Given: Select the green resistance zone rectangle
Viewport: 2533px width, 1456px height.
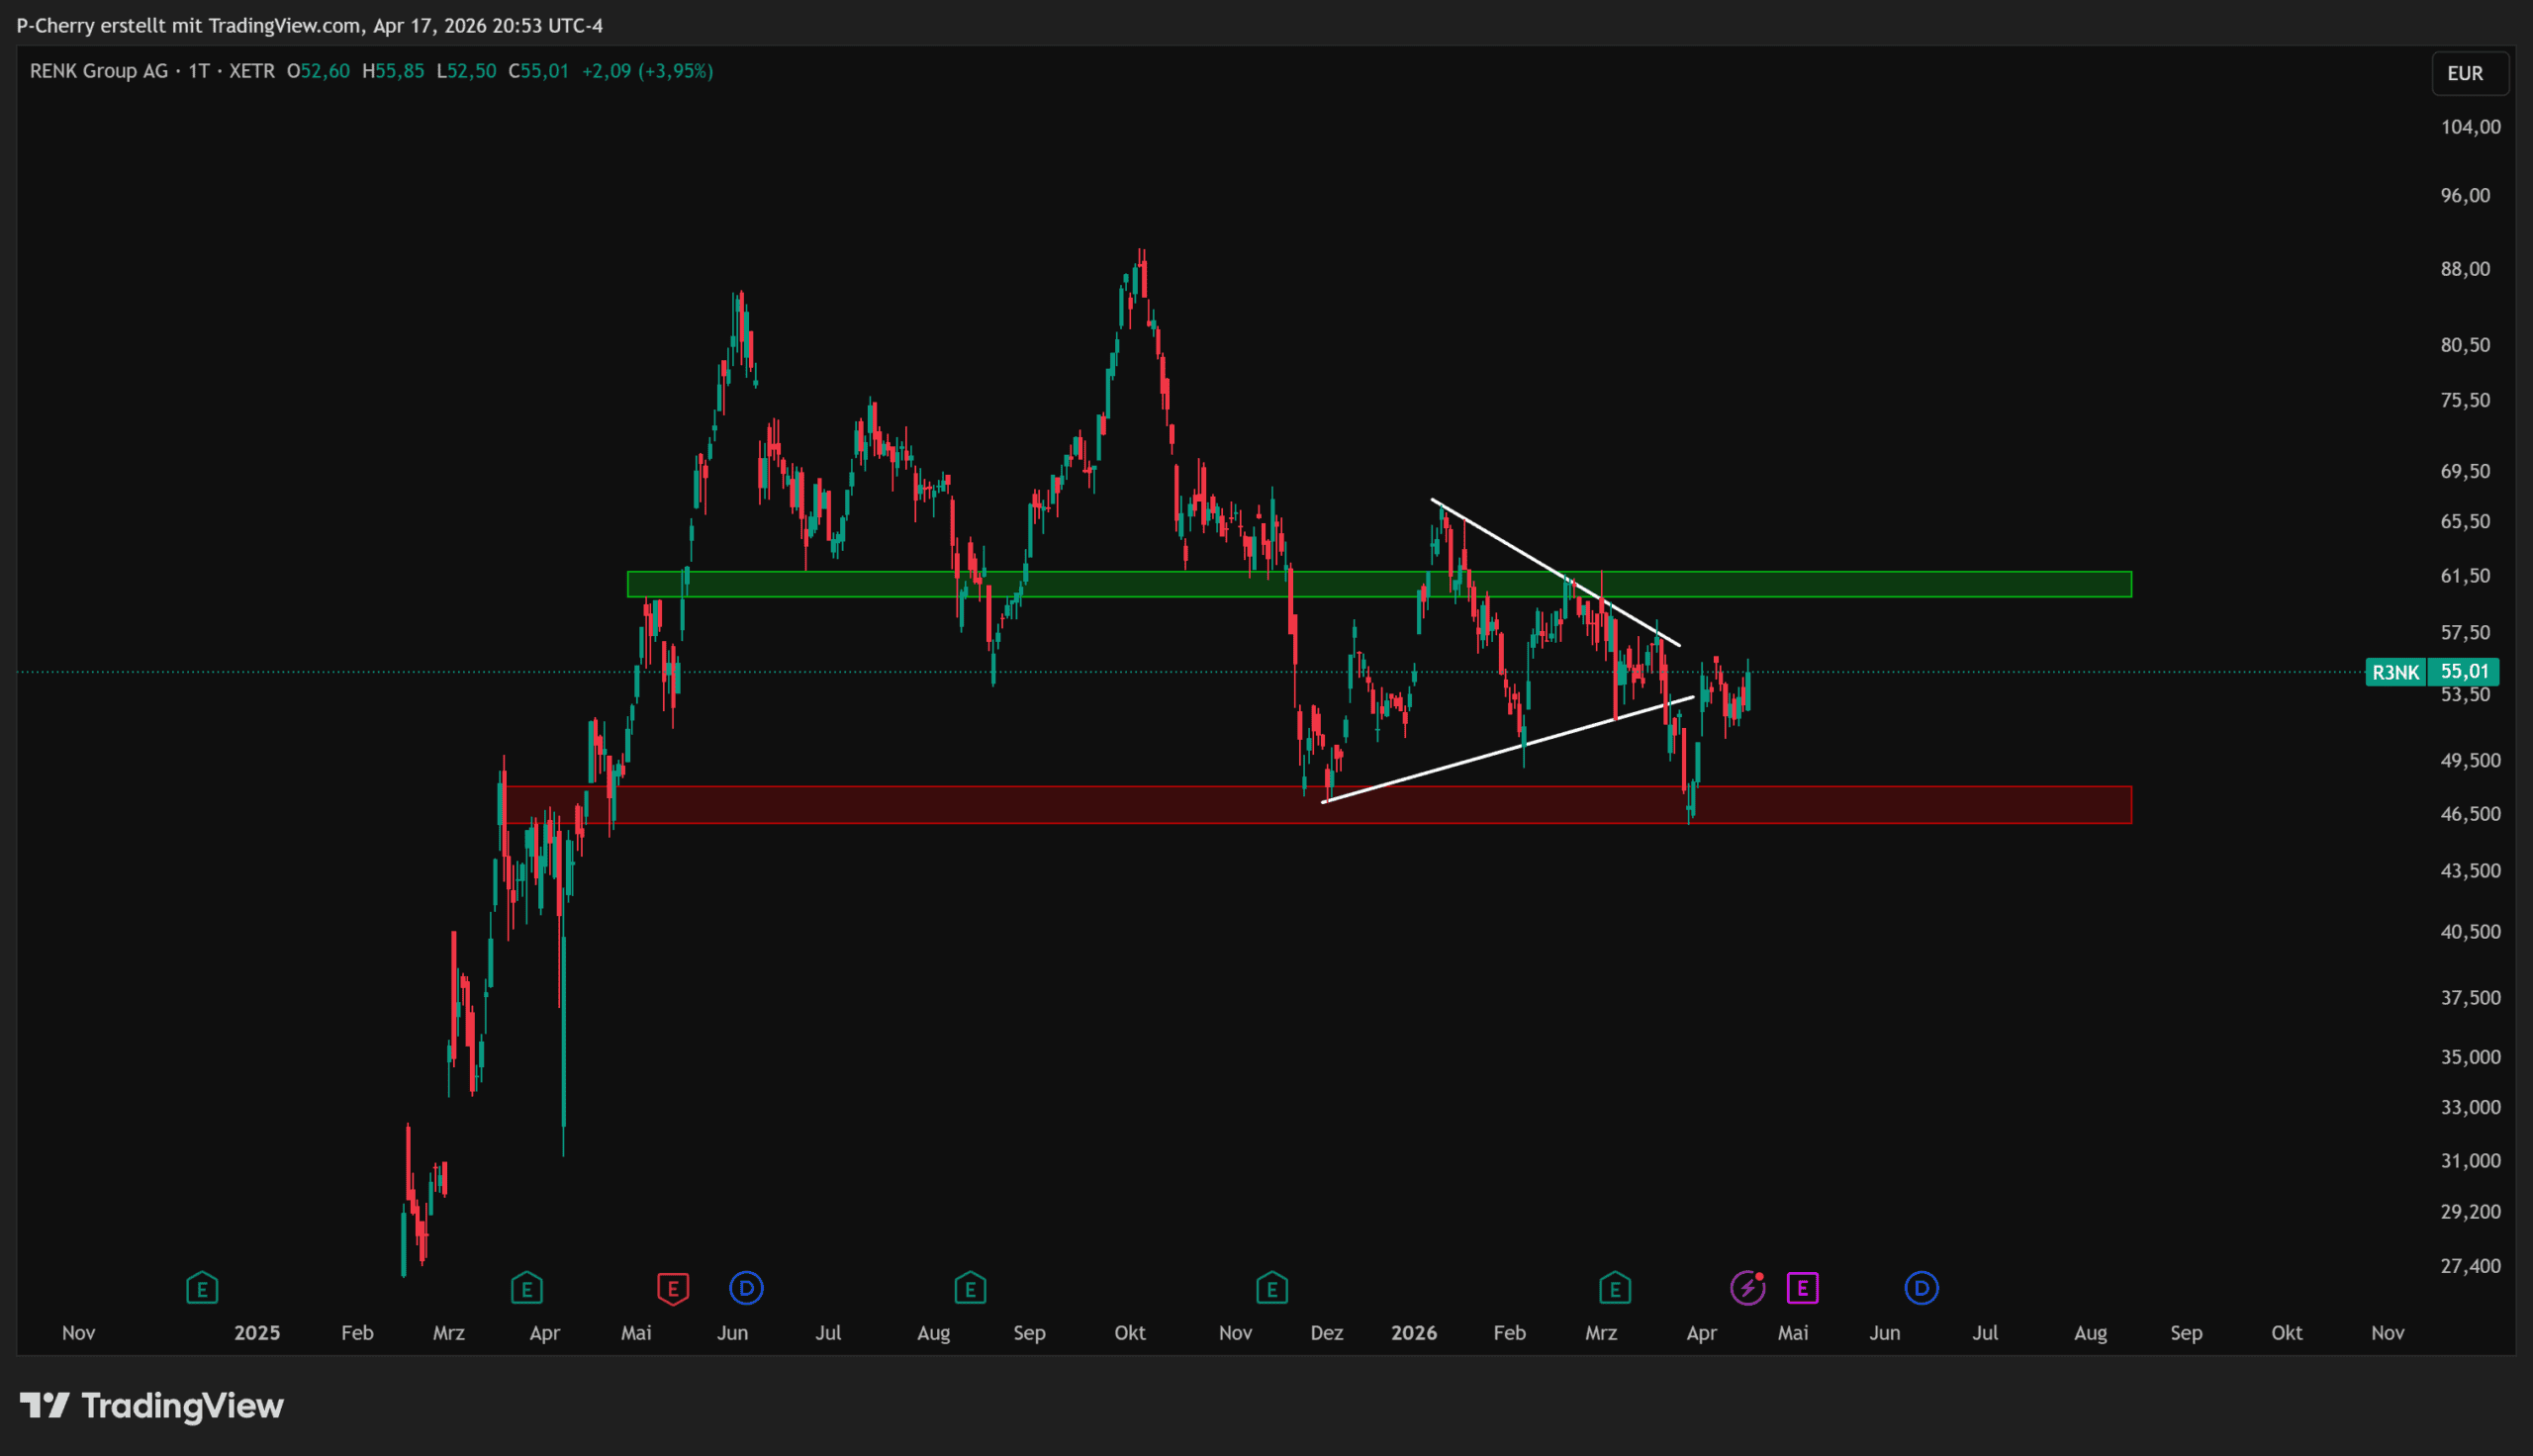Looking at the screenshot, I should point(1900,584).
